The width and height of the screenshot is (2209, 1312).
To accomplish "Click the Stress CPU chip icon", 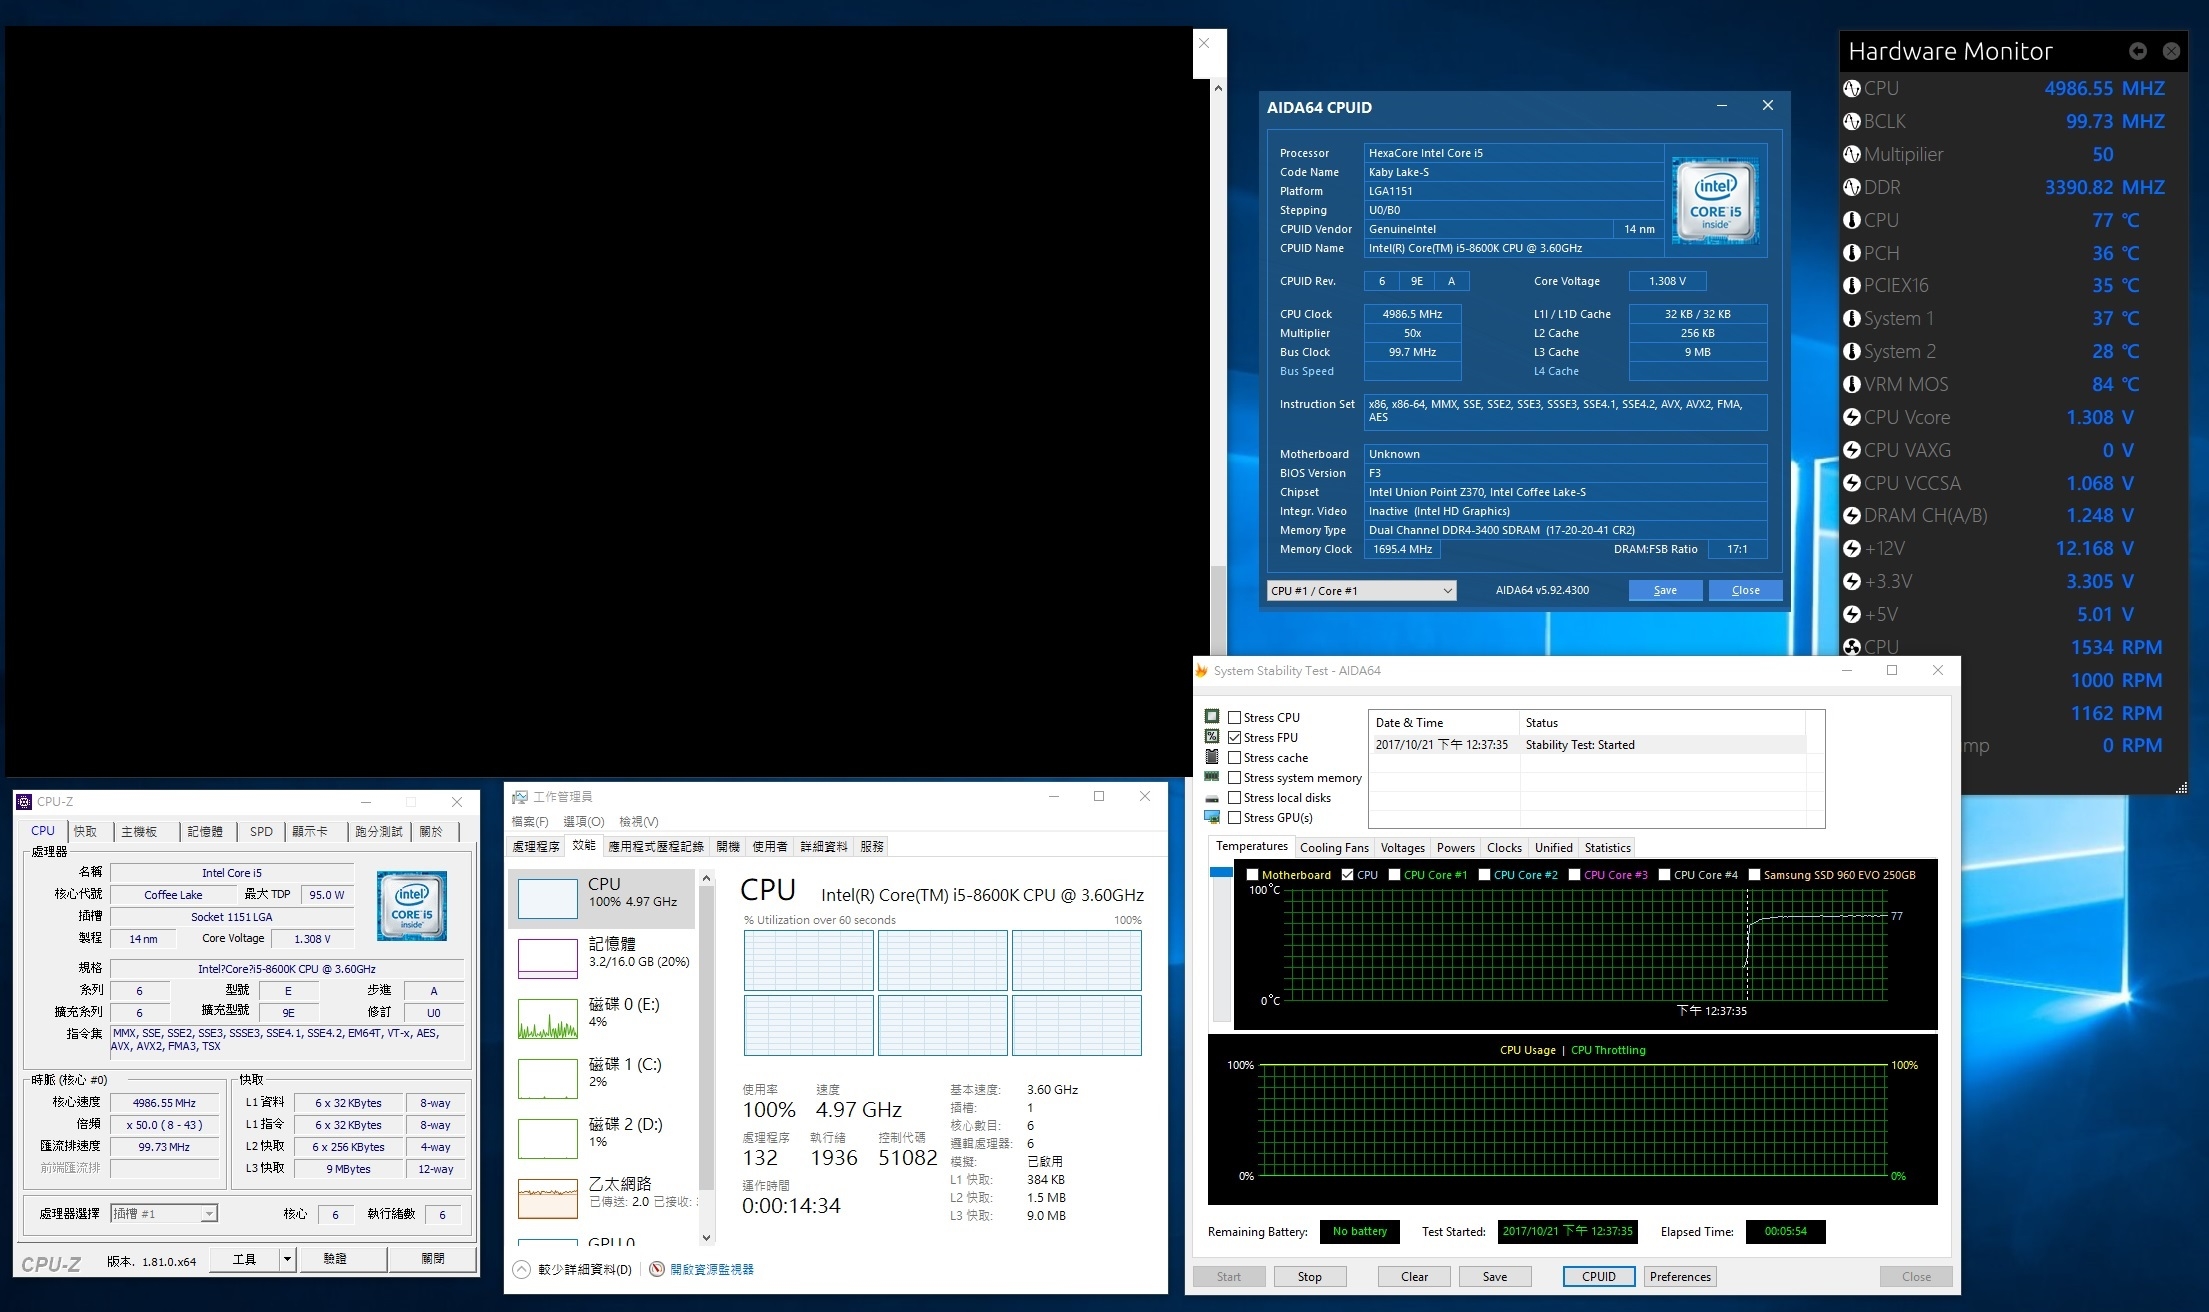I will click(1212, 717).
